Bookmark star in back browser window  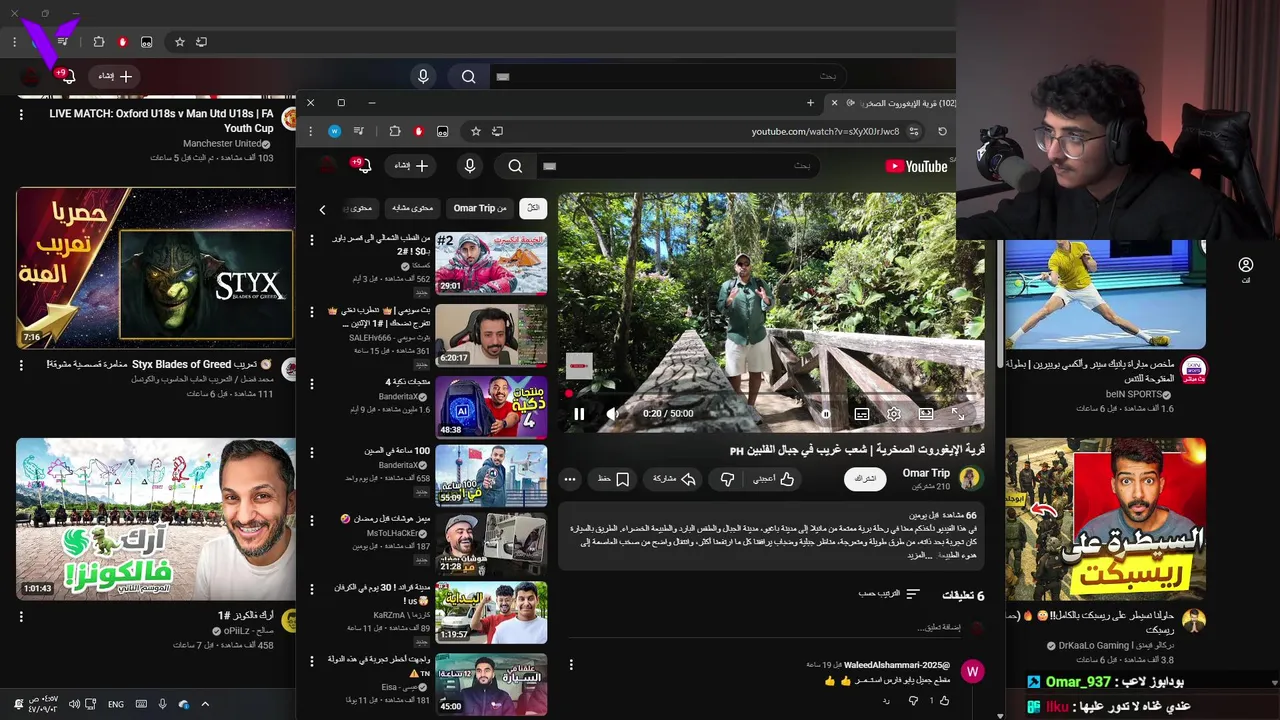click(x=180, y=42)
